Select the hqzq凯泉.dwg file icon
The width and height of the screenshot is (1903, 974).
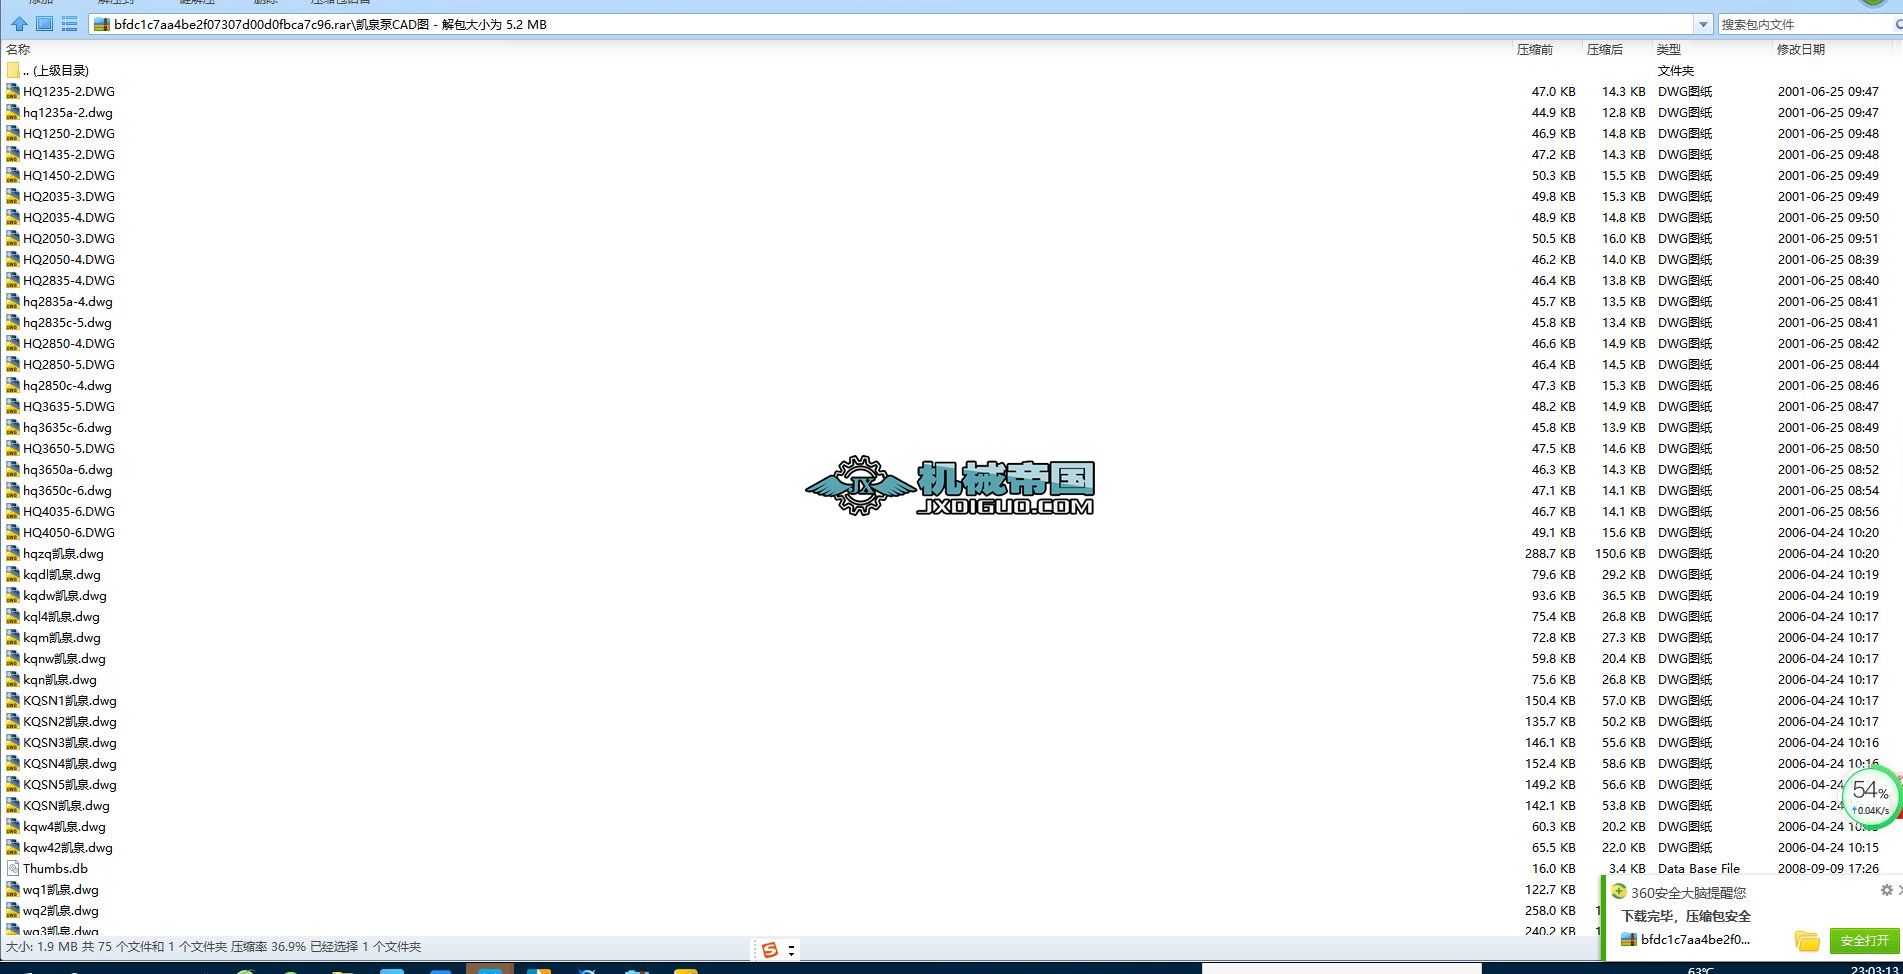pos(13,553)
